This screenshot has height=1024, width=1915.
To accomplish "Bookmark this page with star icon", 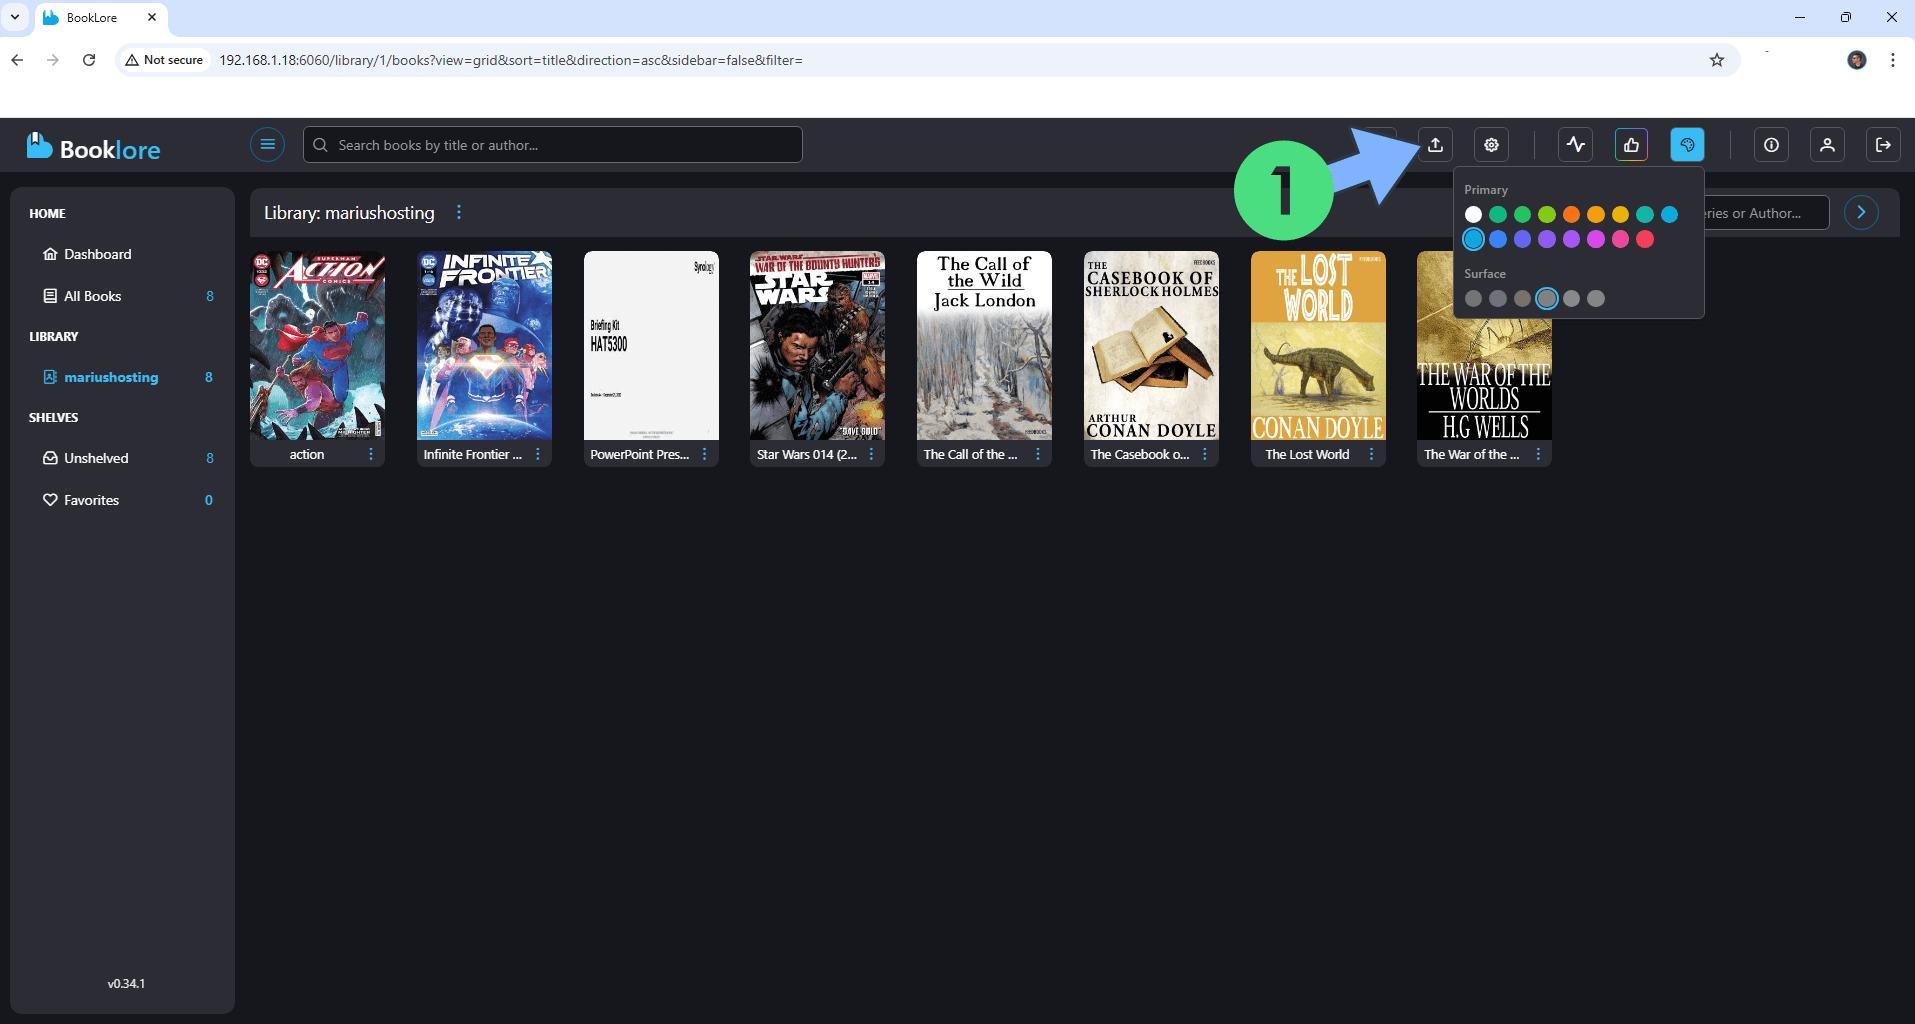I will tap(1717, 60).
